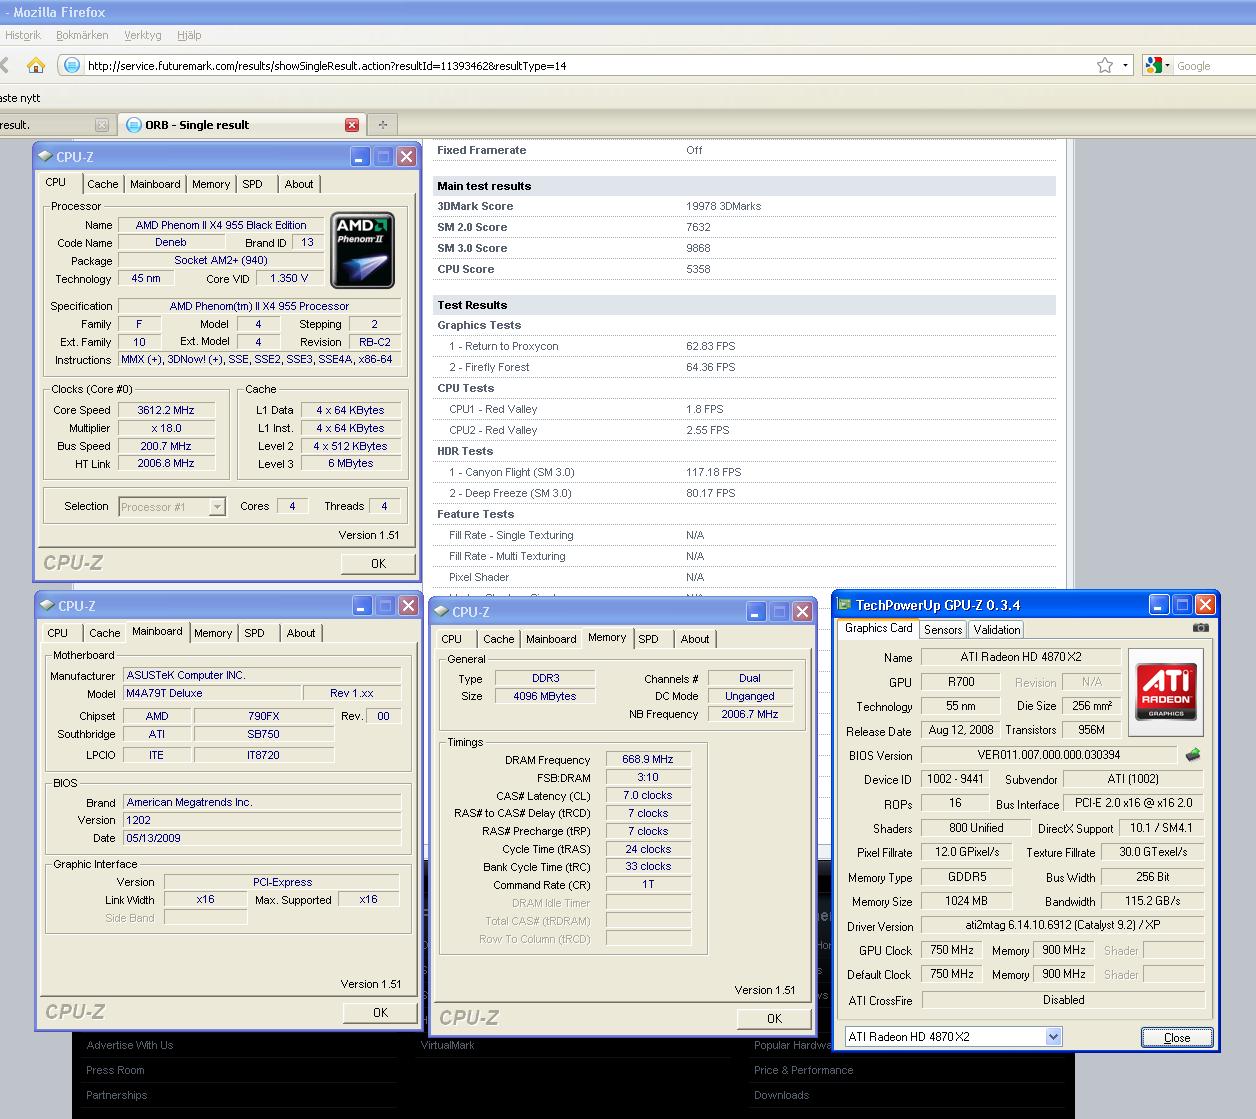
Task: Open the address bar history dropdown arrow
Action: (x=1126, y=66)
